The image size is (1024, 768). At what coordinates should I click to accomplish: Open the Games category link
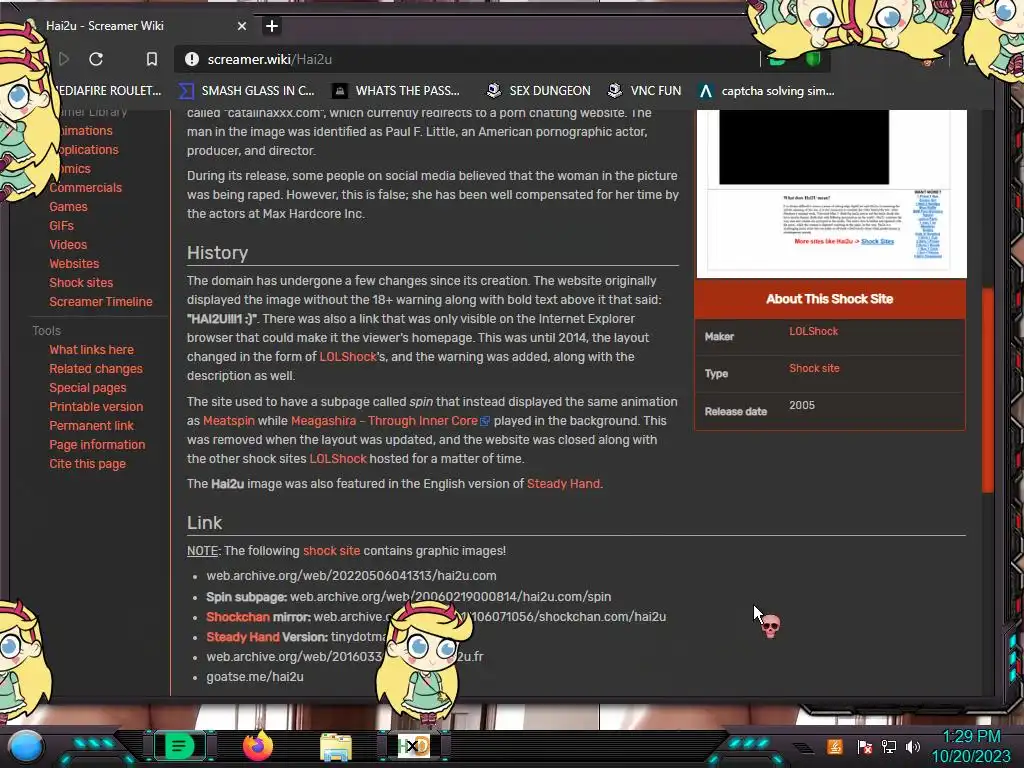pos(68,206)
